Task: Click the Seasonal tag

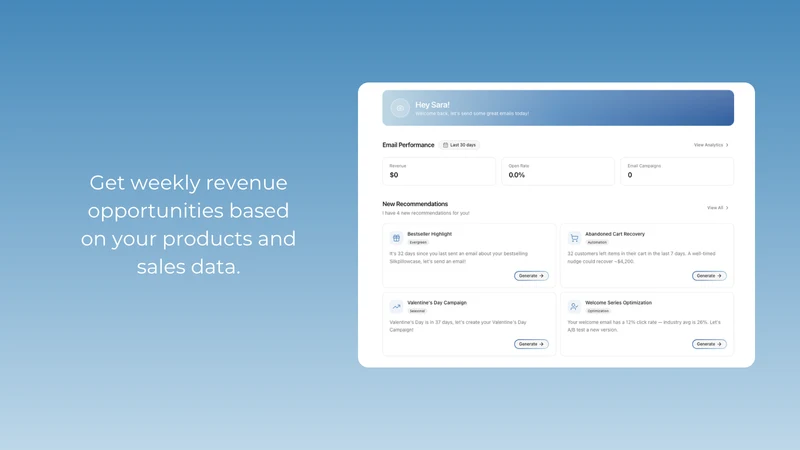Action: 417,311
